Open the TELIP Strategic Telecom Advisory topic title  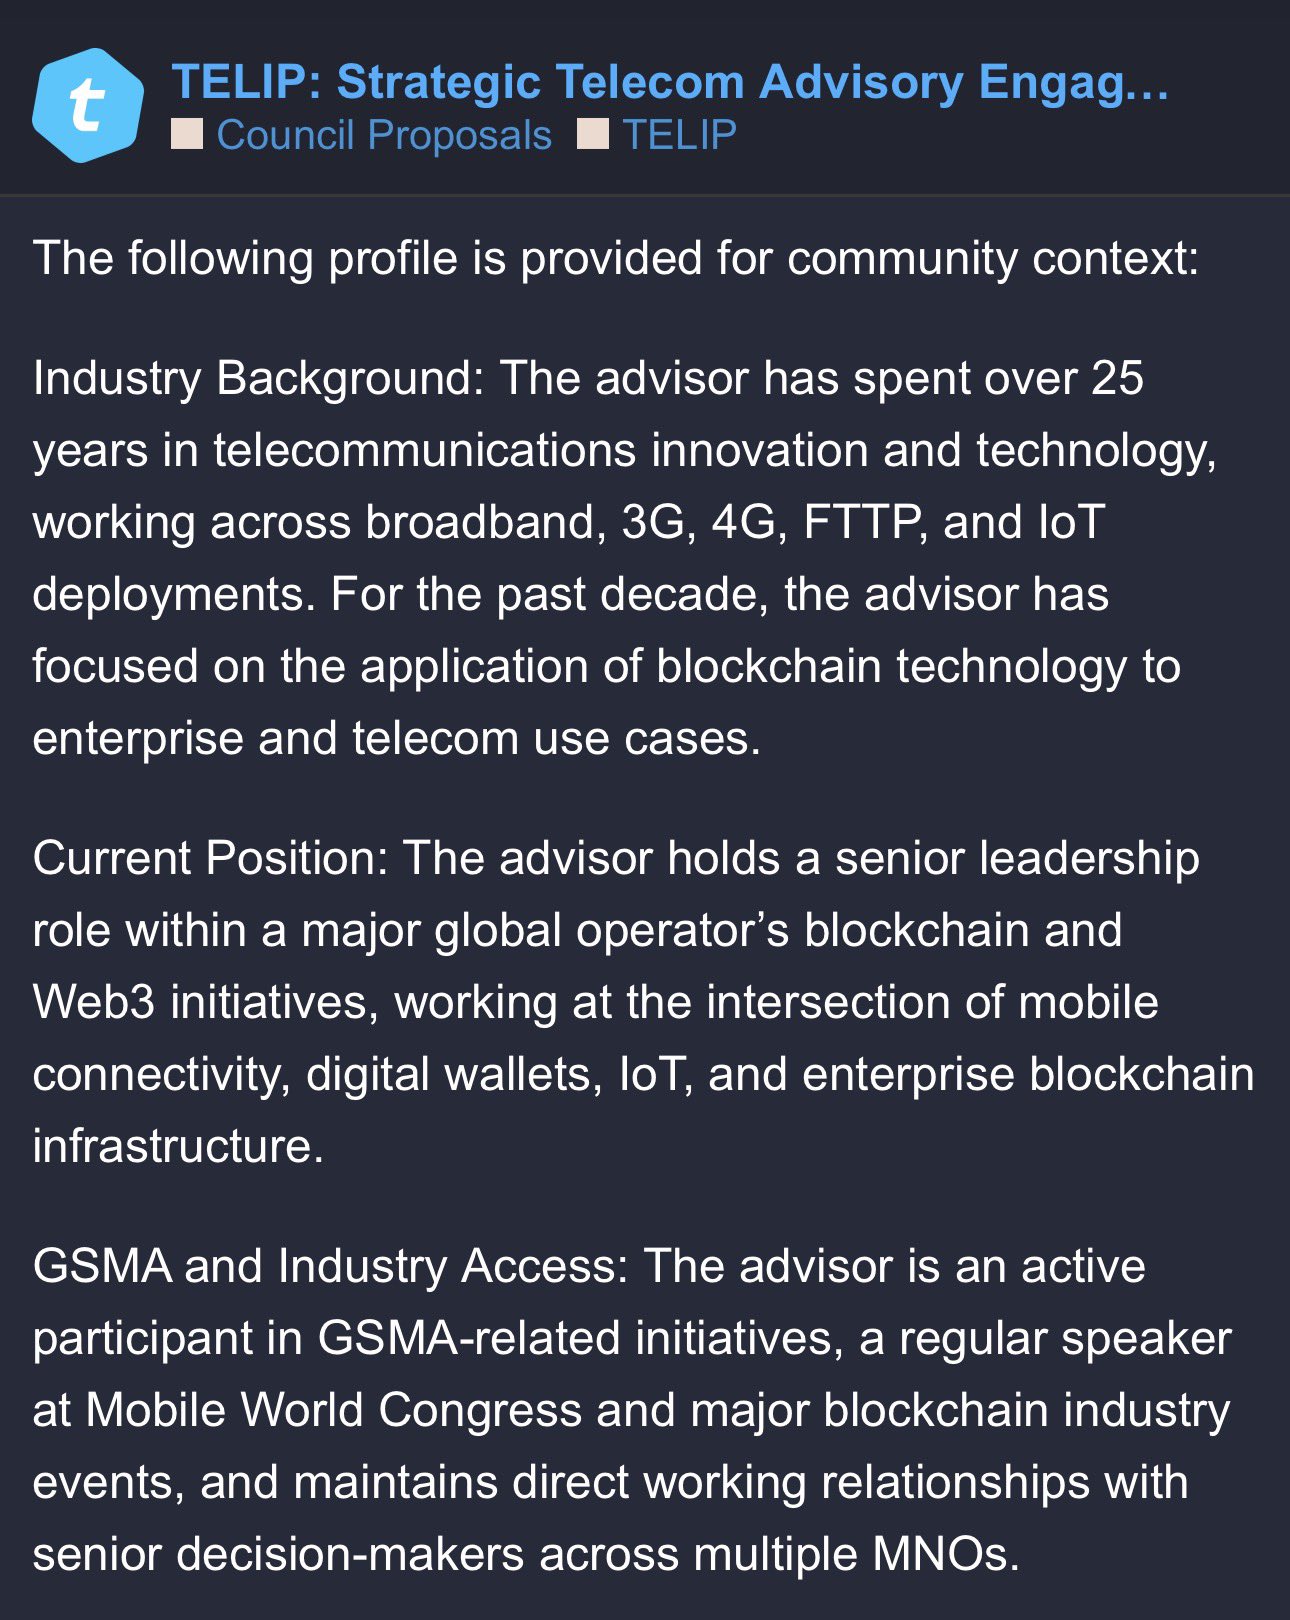670,82
